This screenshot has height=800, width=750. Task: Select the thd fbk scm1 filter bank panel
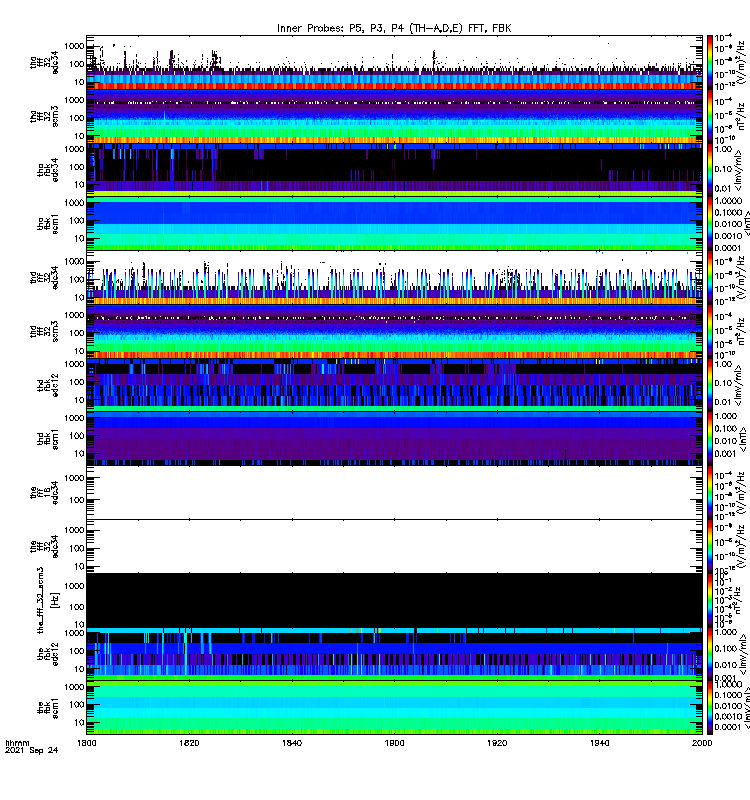coord(394,439)
